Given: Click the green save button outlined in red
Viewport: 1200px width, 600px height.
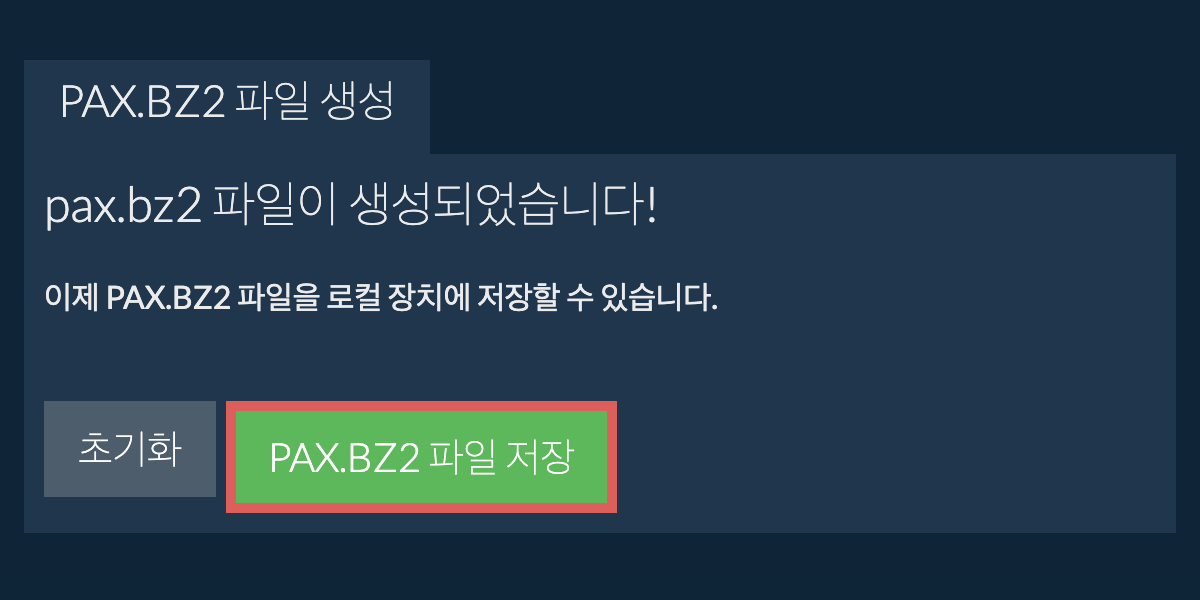Looking at the screenshot, I should click(421, 457).
